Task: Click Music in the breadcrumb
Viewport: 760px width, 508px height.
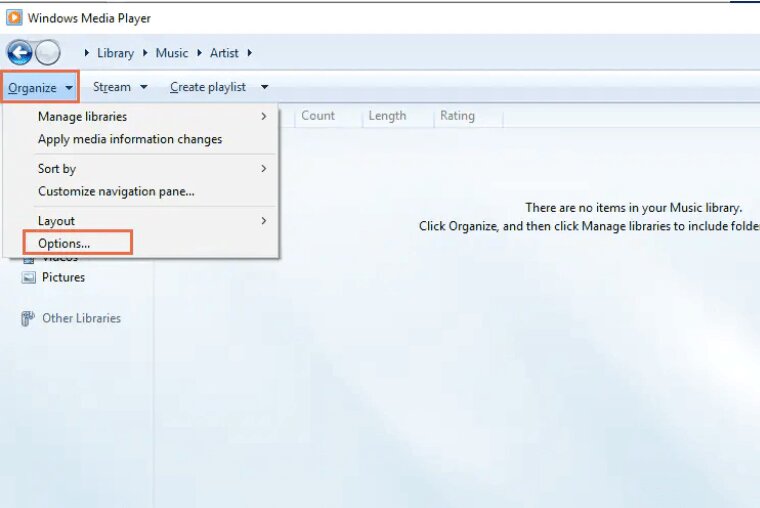Action: pos(172,53)
